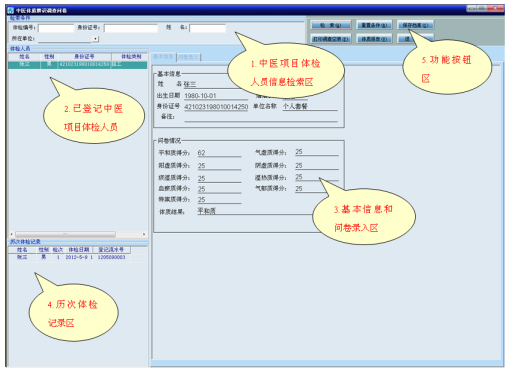Click the 体检编号 input field
Screen dimensions: 508x373
(56, 28)
